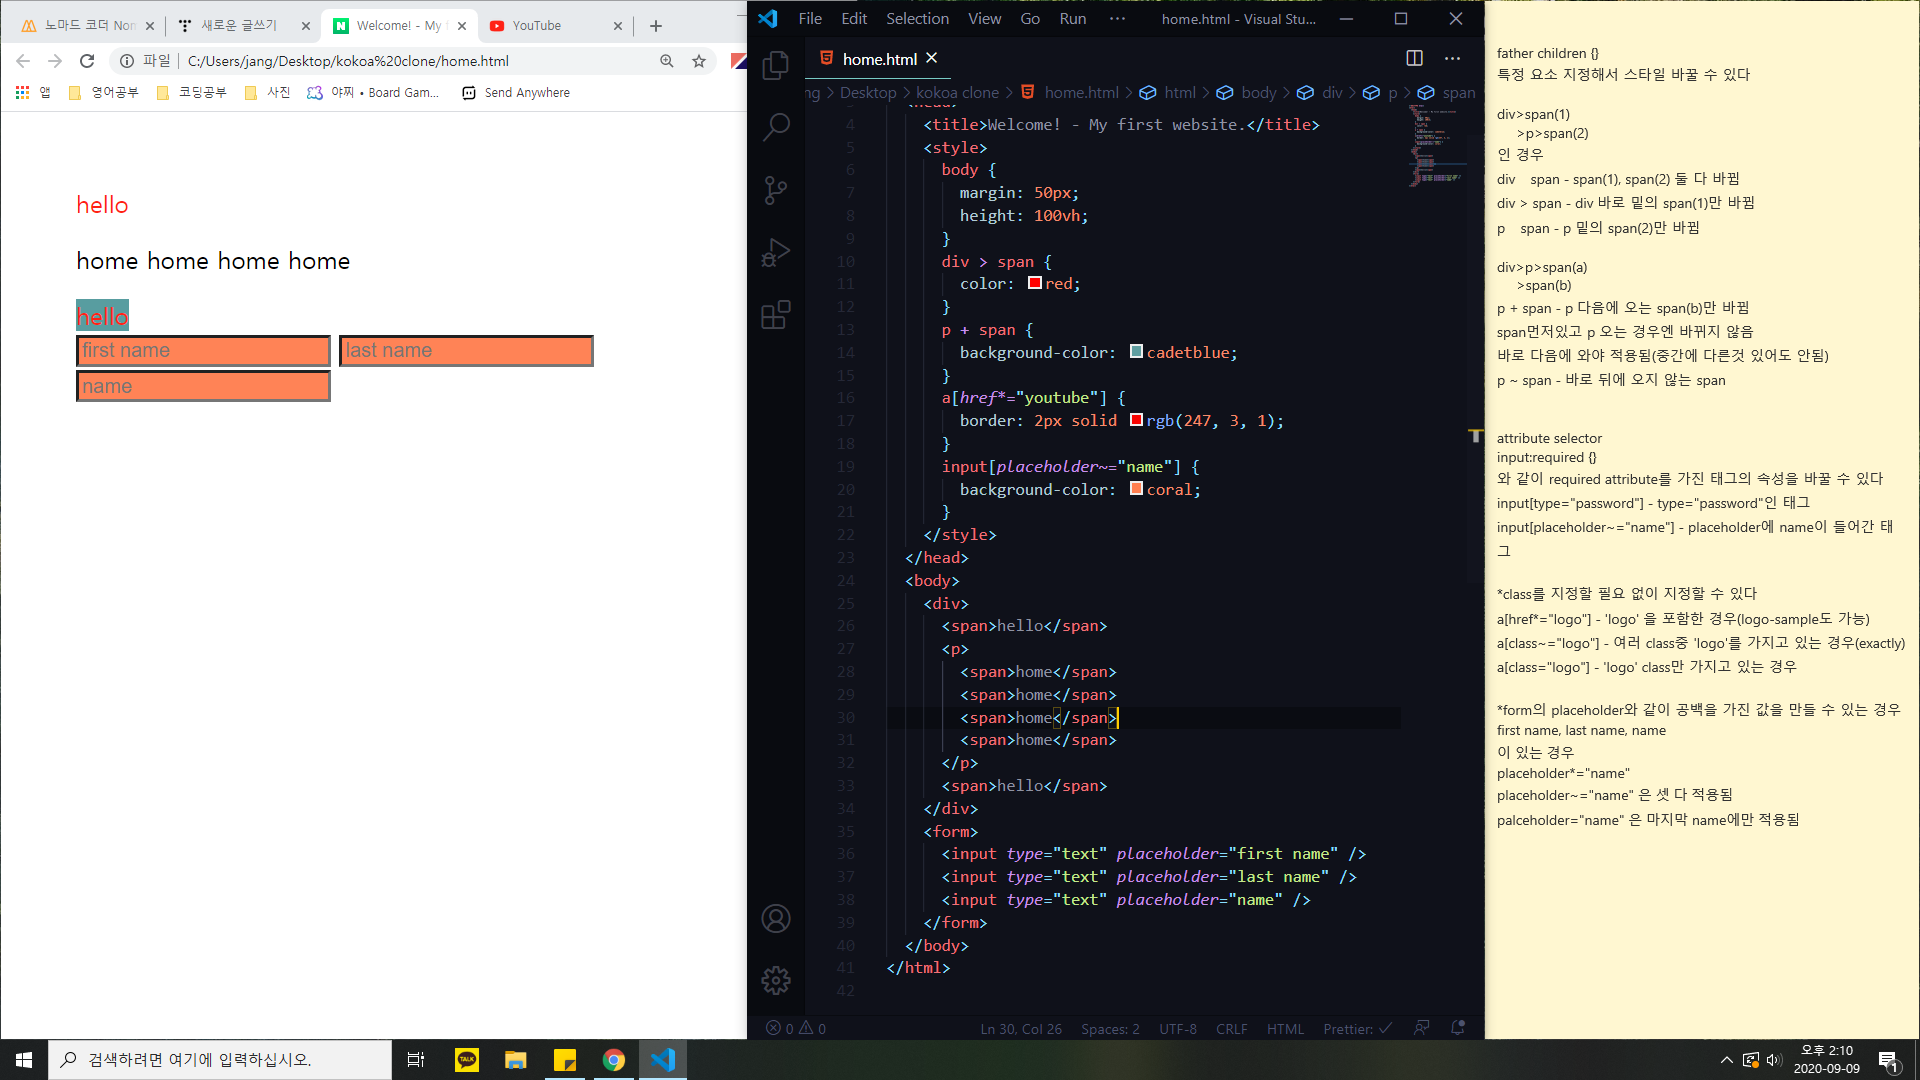Open the Manage gear settings icon
This screenshot has width=1920, height=1080.
click(776, 980)
